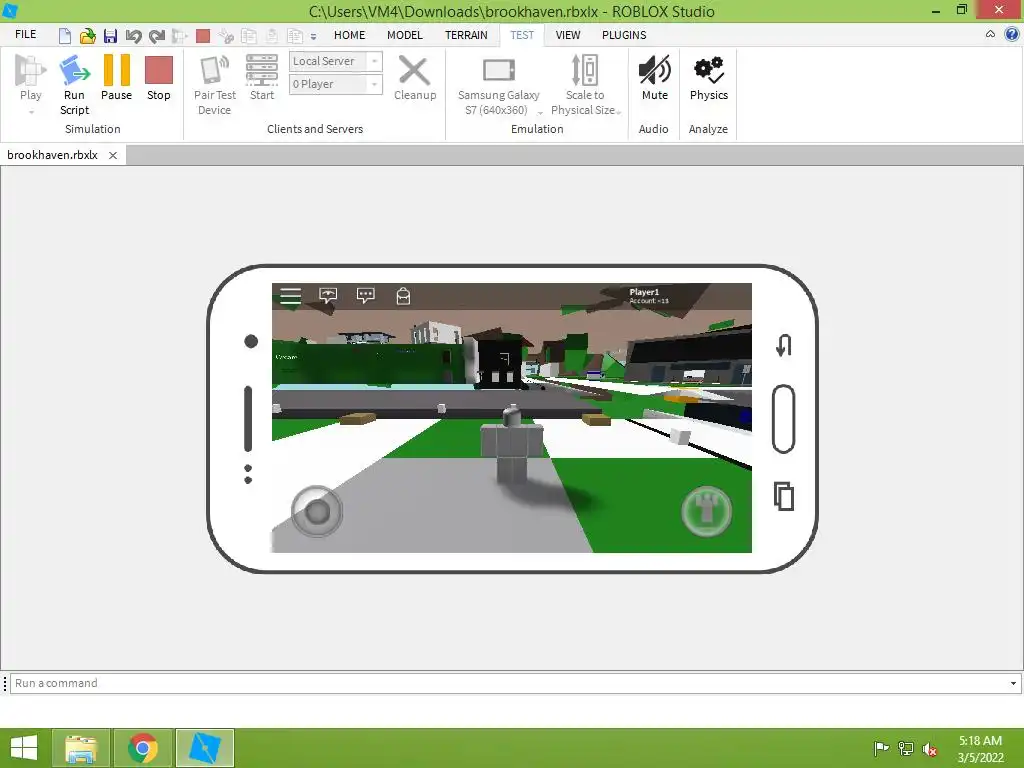Click the Player1 name label in game
The image size is (1024, 768).
point(644,292)
